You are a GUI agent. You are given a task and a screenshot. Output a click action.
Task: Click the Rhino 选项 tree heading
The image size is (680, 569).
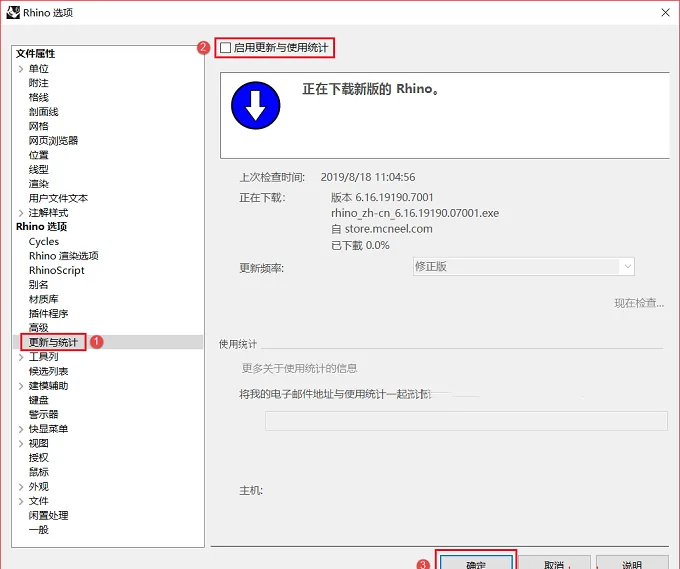click(42, 227)
